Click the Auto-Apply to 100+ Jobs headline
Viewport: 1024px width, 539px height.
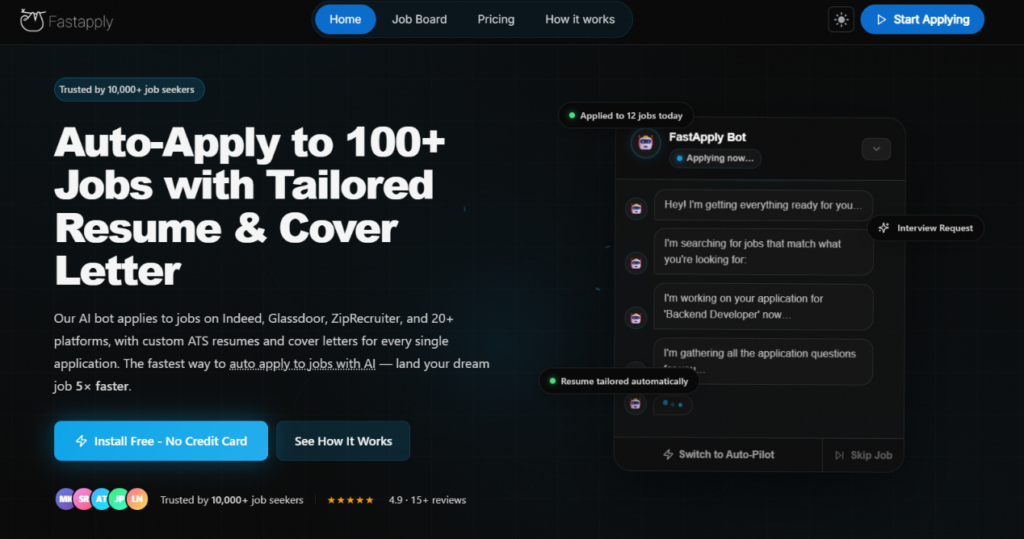tap(249, 206)
